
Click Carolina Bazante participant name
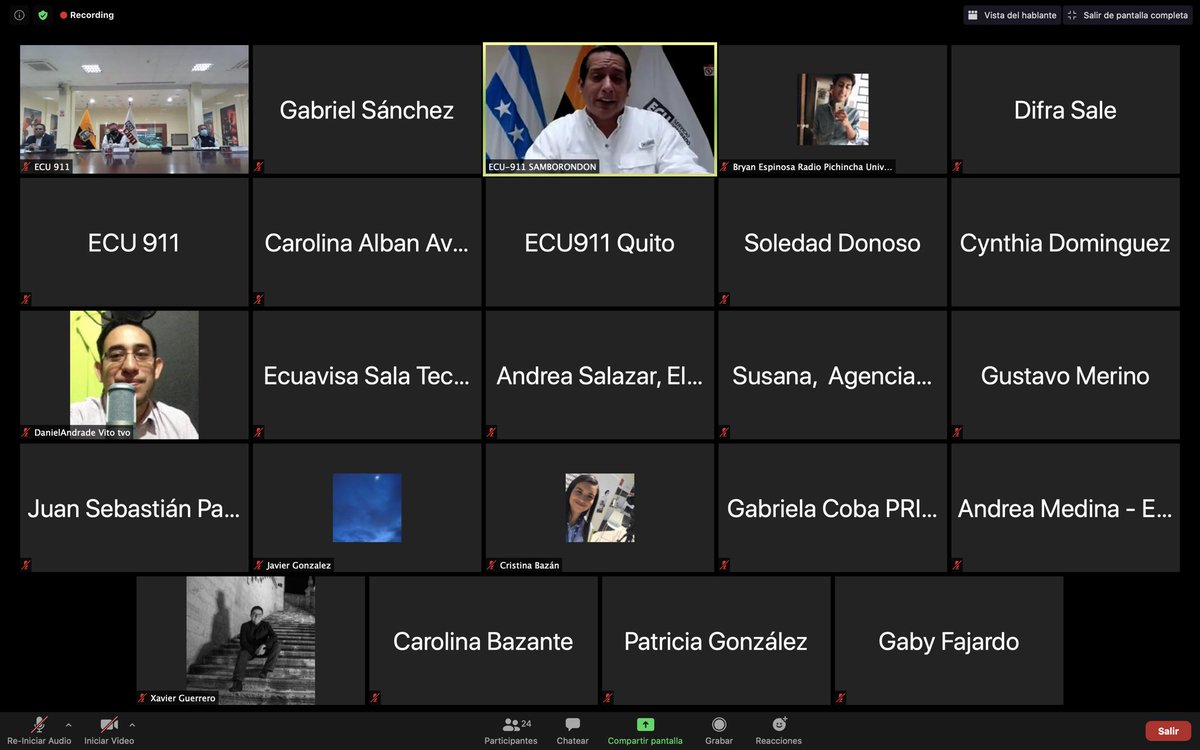tap(483, 642)
